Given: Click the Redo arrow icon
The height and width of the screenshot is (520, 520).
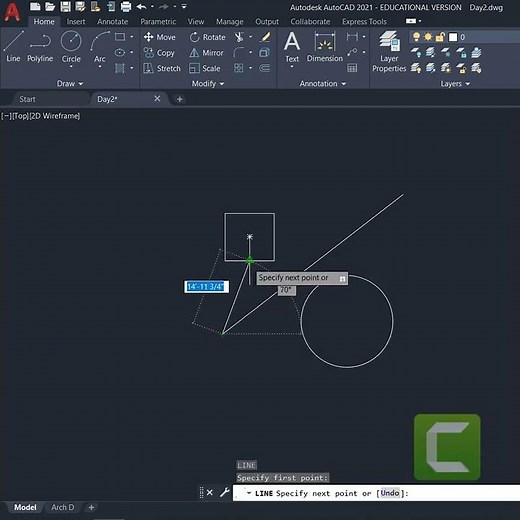Looking at the screenshot, I should [x=164, y=6].
